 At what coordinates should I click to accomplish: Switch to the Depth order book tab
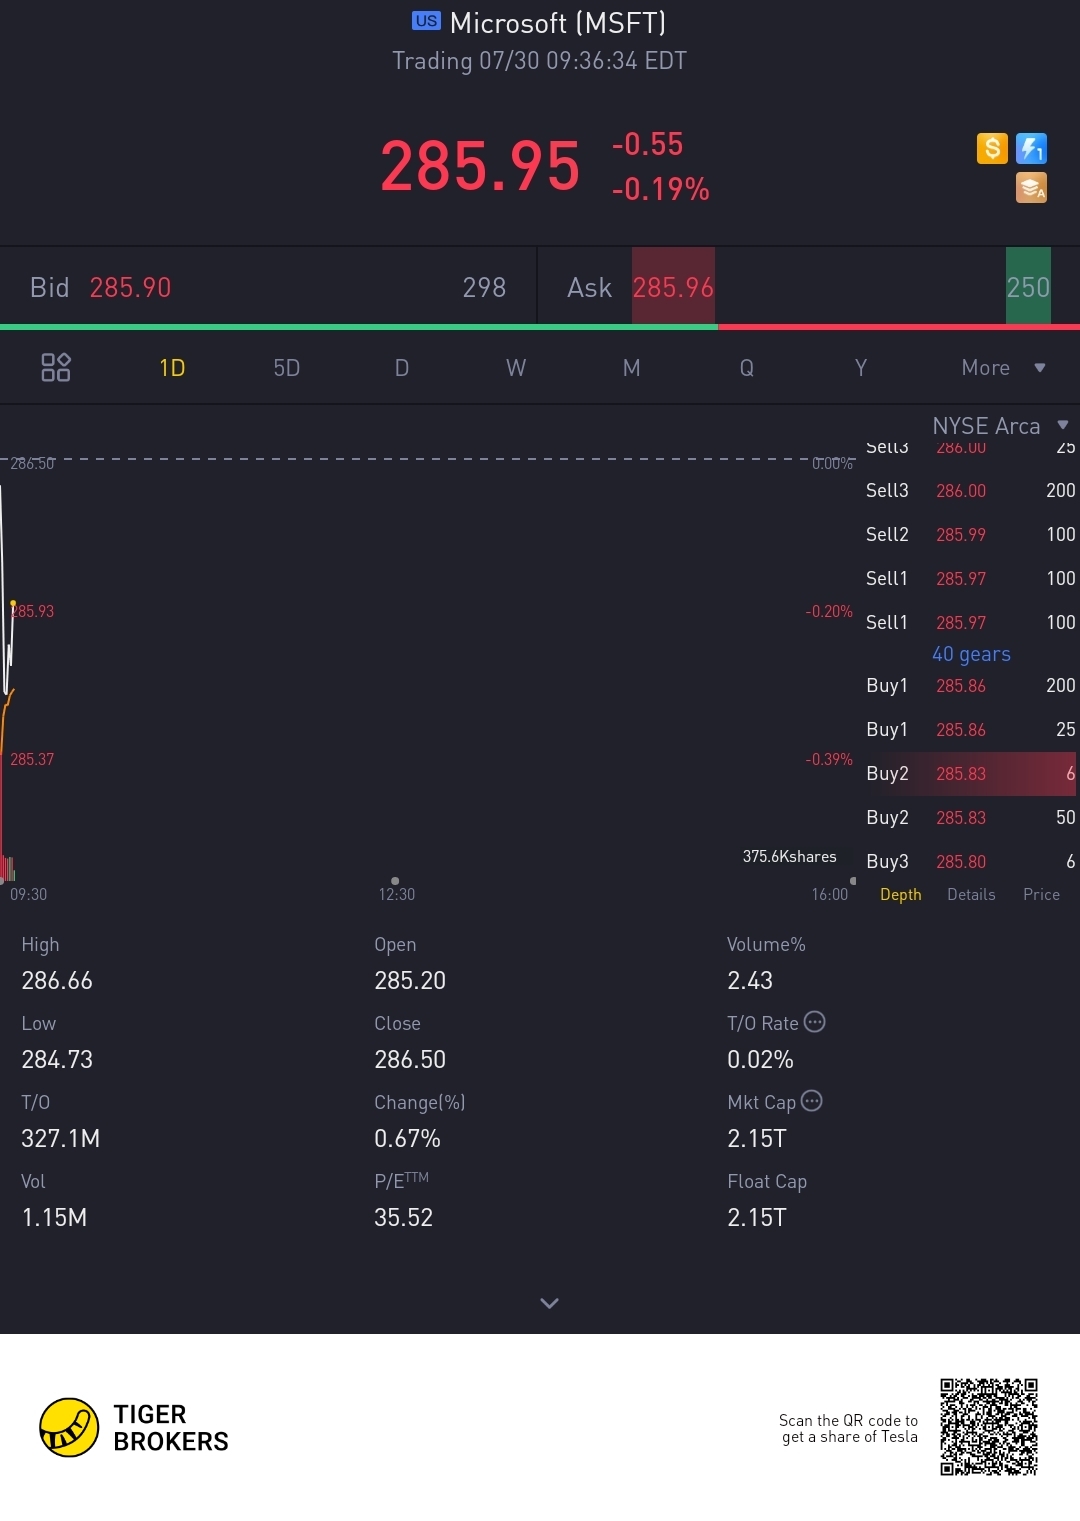tap(901, 894)
